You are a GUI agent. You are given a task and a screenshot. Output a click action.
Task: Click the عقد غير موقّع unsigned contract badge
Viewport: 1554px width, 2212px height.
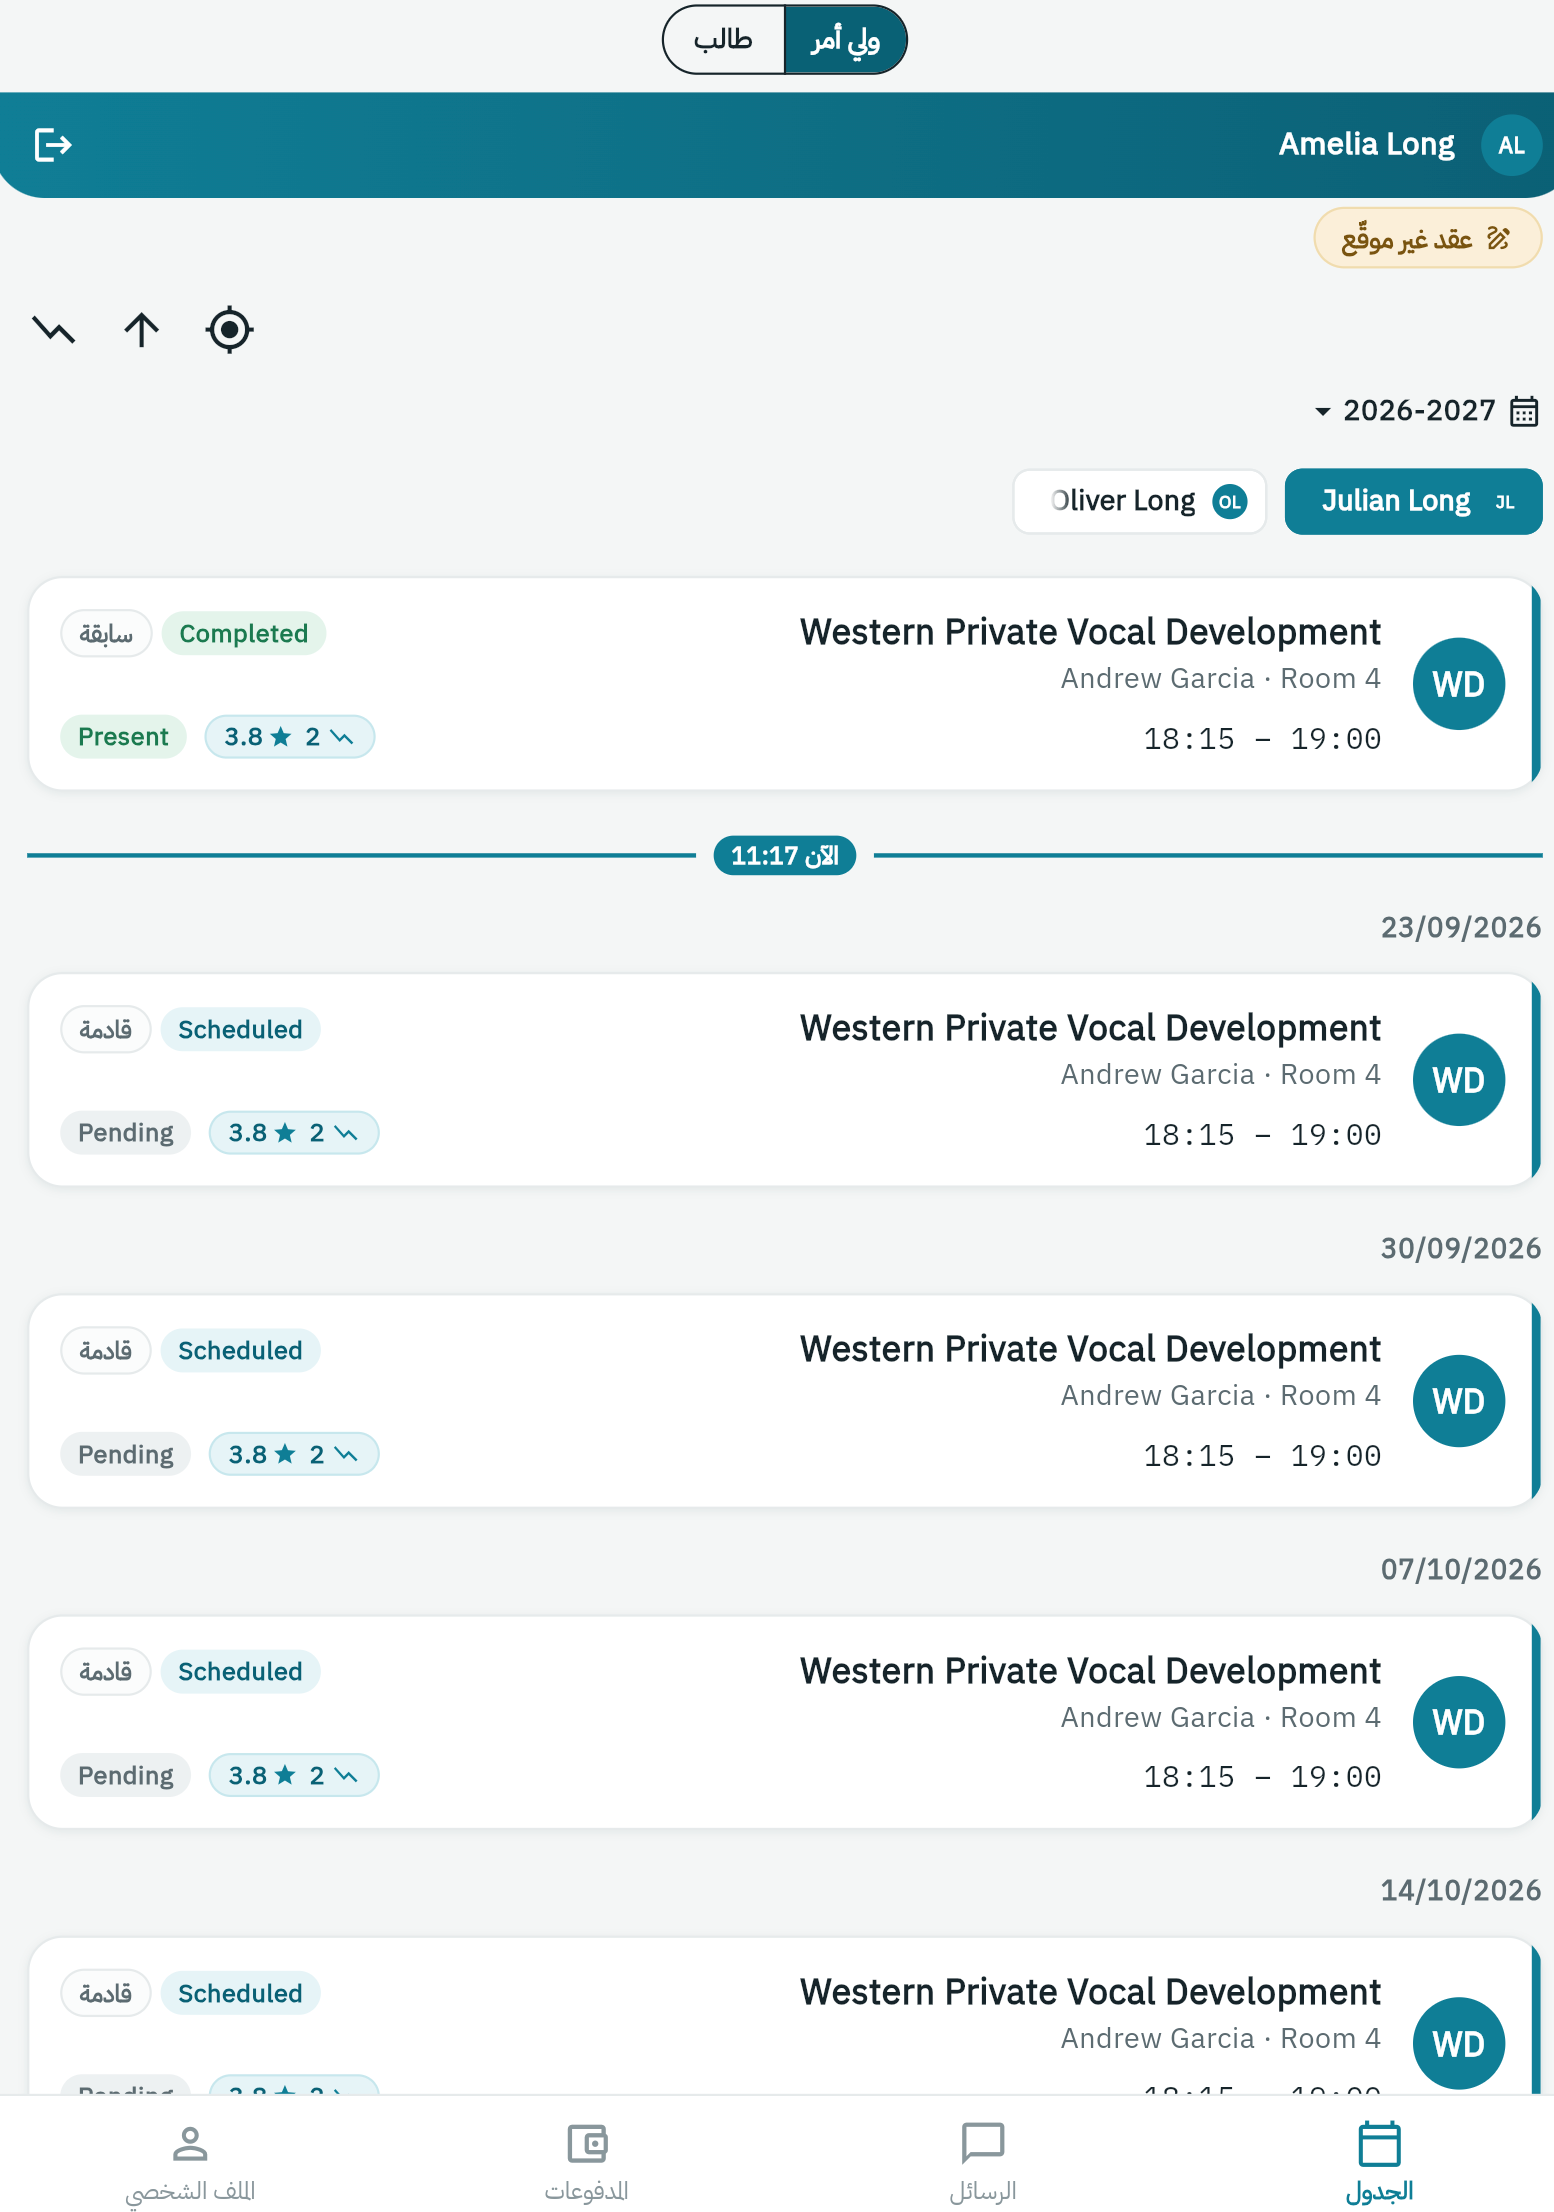coord(1427,238)
